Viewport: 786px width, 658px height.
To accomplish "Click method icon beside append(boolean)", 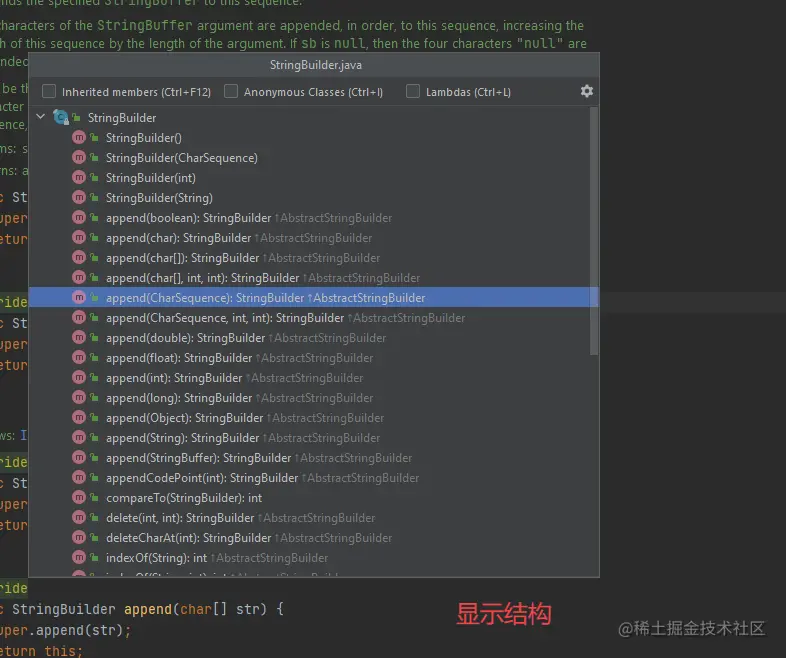I will 79,217.
